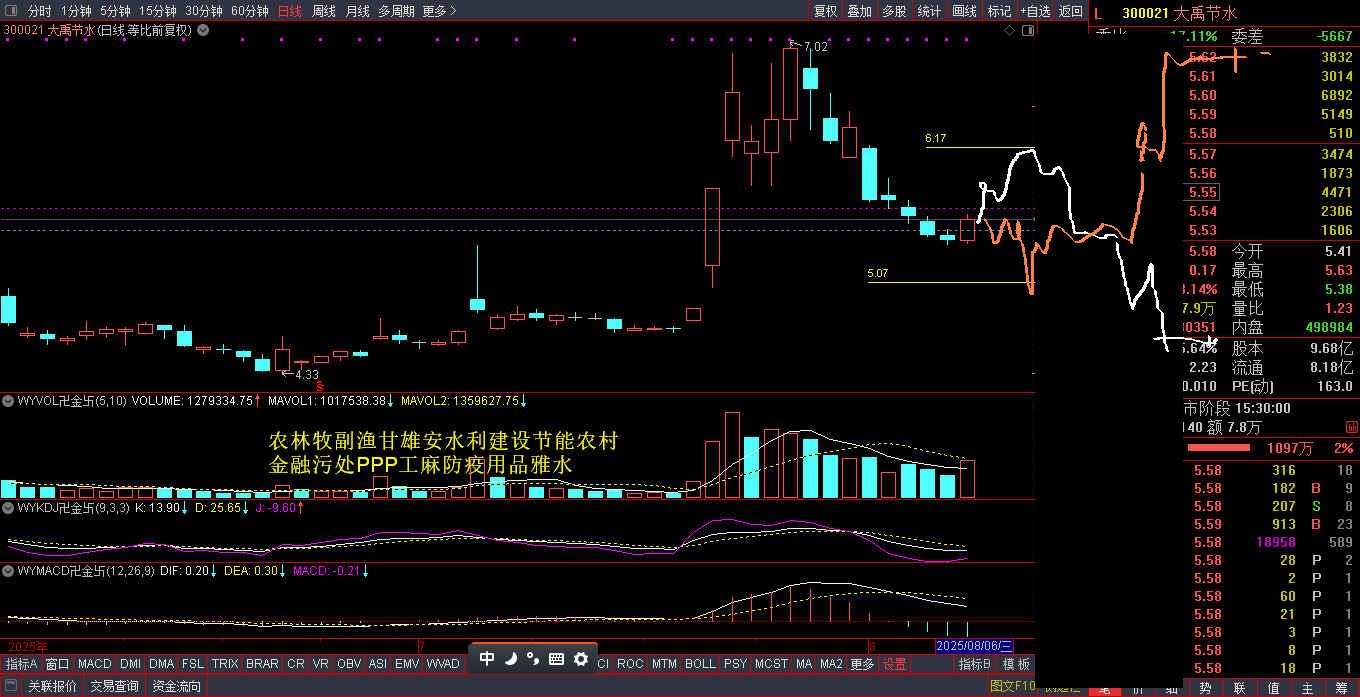This screenshot has width=1360, height=697.
Task: Expand the dropdown beside 大禹节水 chart title
Action: click(x=203, y=30)
